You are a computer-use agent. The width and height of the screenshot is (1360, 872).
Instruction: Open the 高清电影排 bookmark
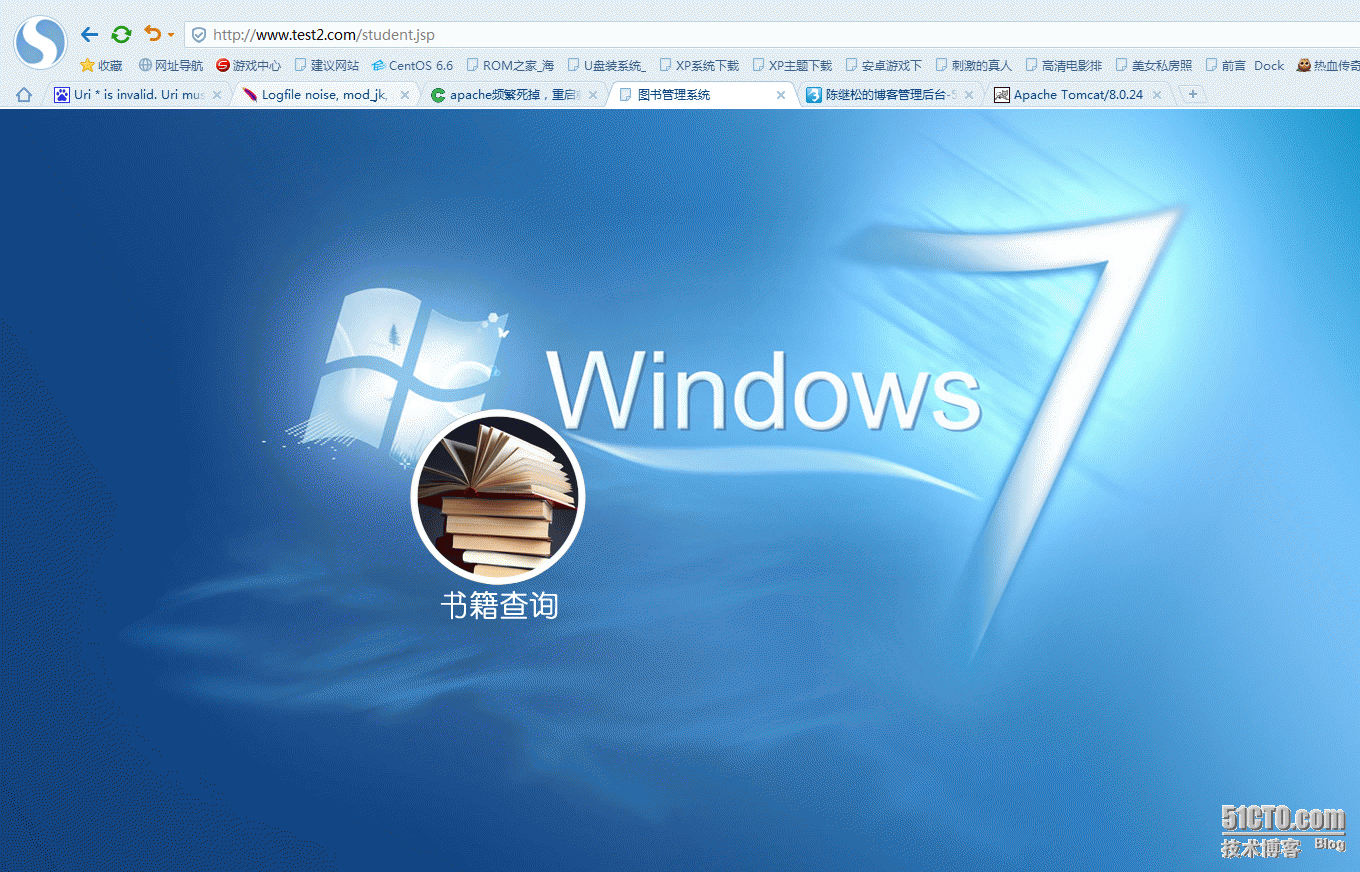pos(1064,65)
